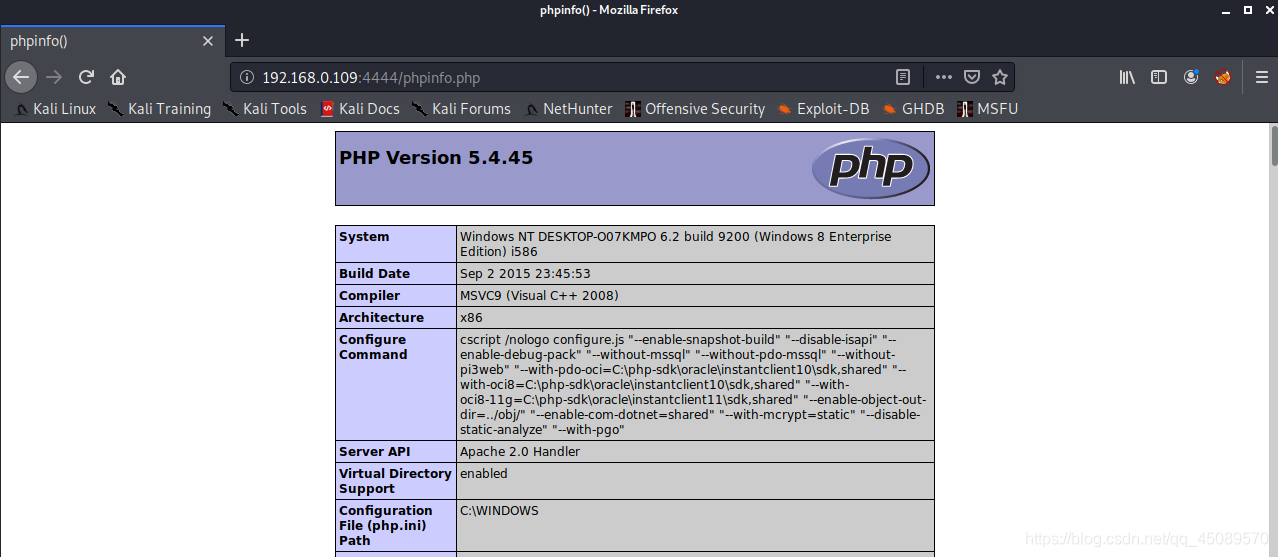Screen dimensions: 1278x557
Task: Open MSFU bookmark
Action: 987,109
